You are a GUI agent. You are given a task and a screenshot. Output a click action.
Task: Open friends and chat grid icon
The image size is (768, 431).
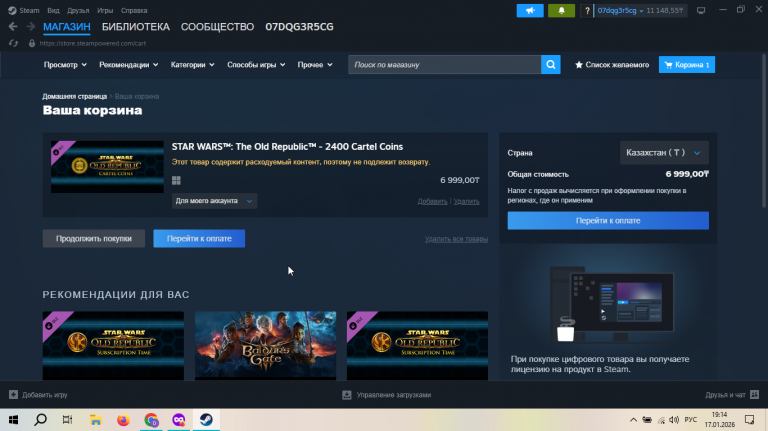754,394
